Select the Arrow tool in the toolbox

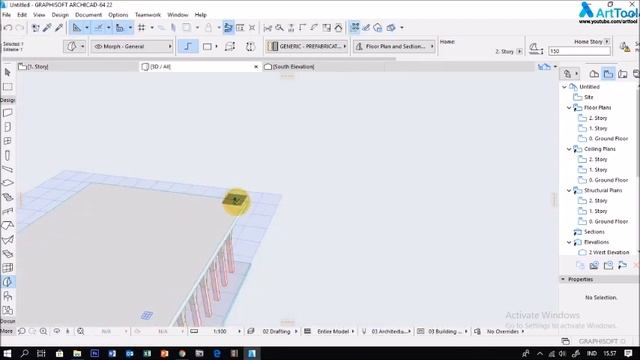7,73
